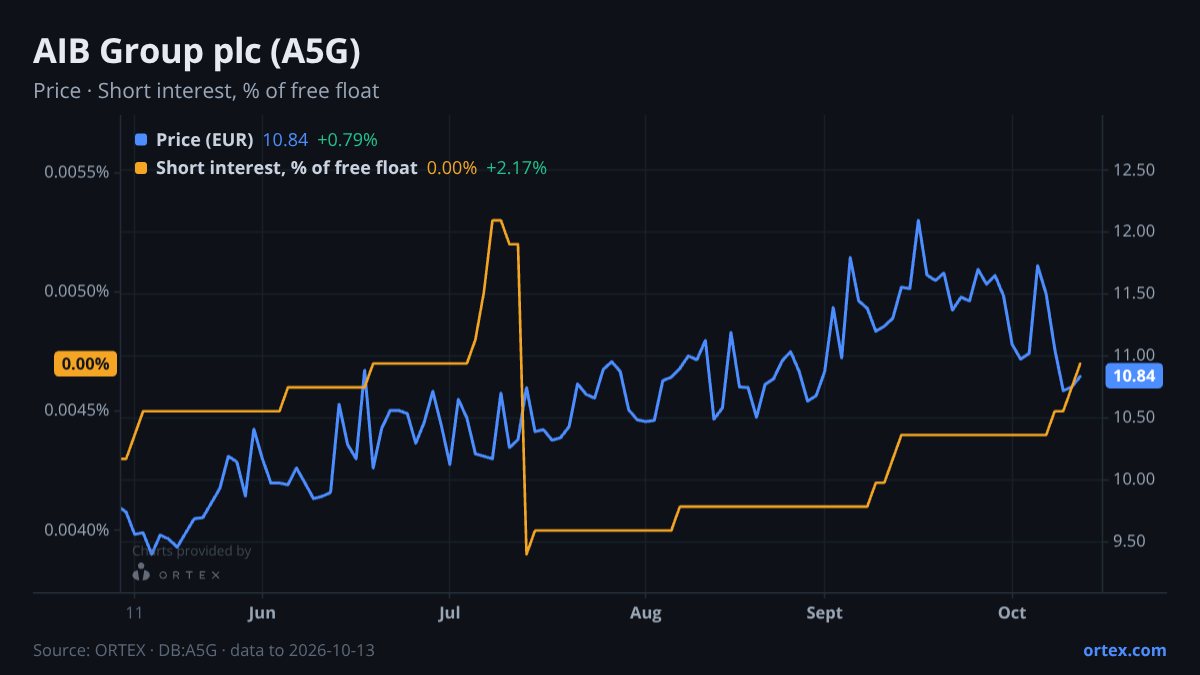Click the 0.0050% left axis label
This screenshot has height=675, width=1200.
[76, 292]
